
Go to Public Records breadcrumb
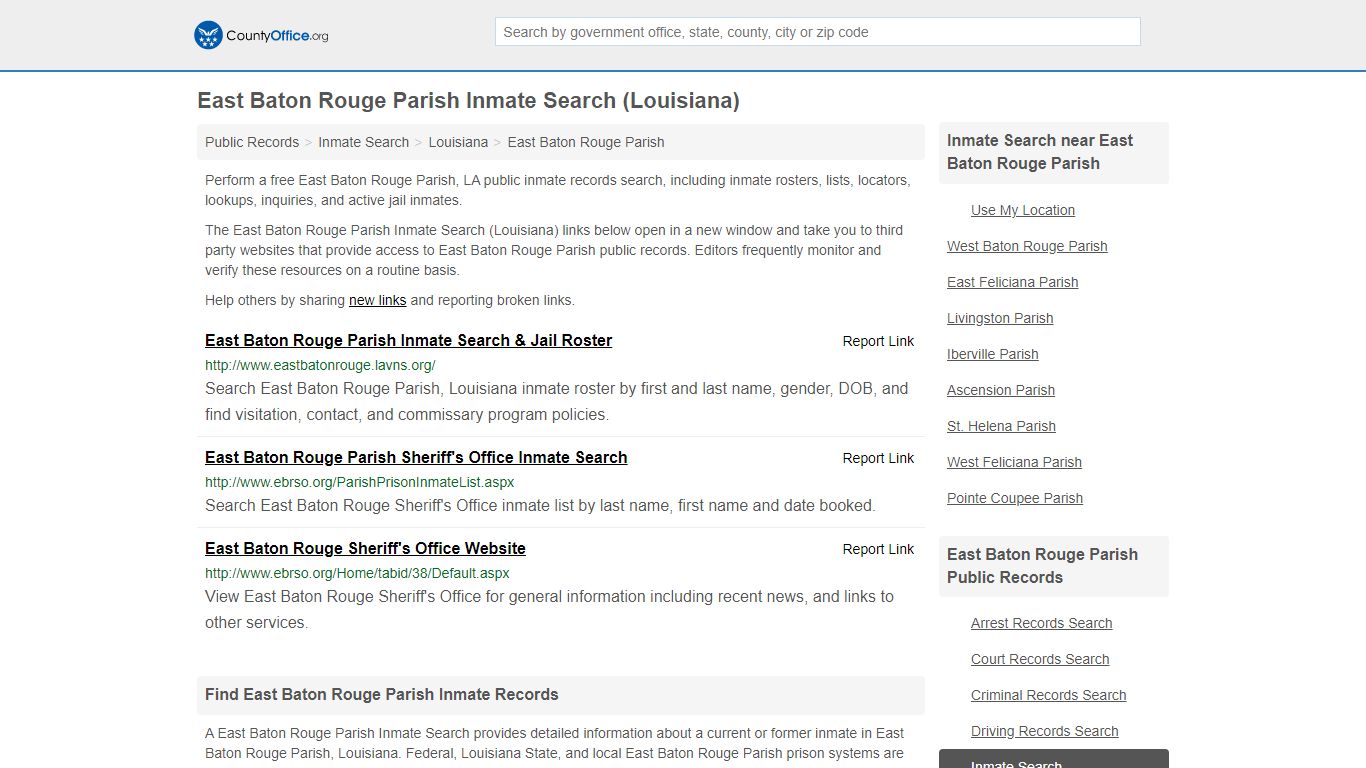[252, 142]
